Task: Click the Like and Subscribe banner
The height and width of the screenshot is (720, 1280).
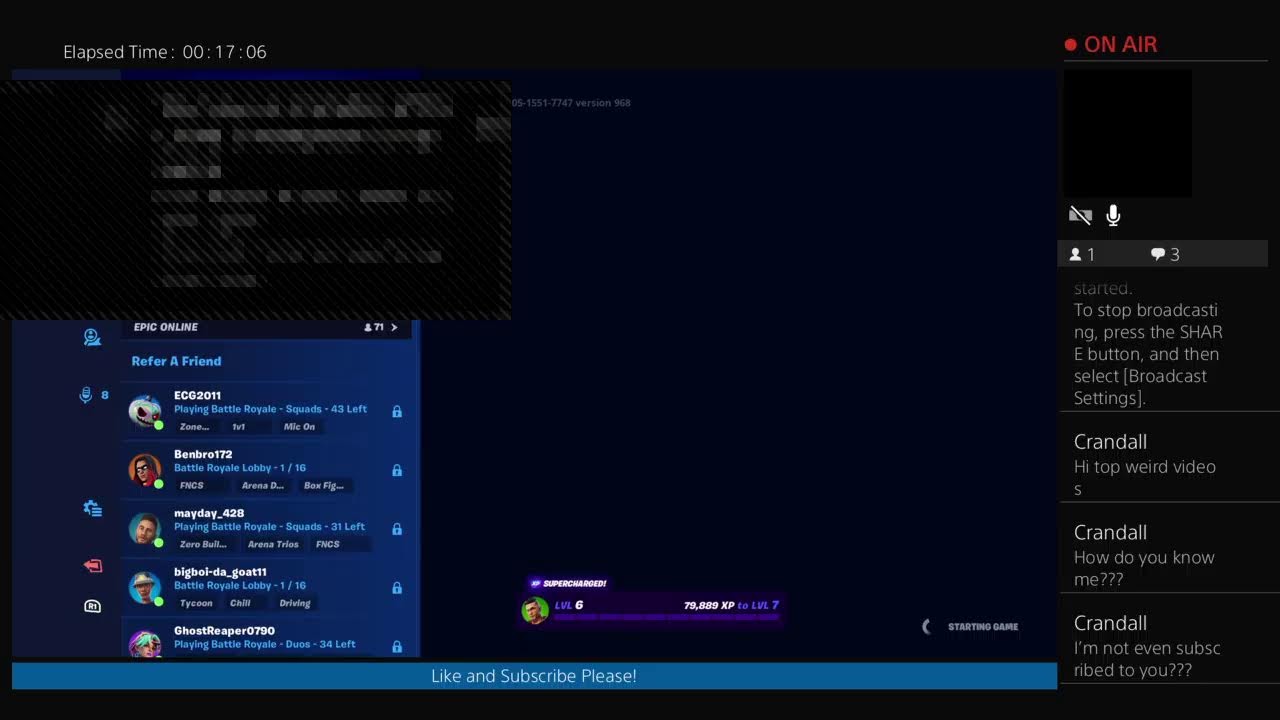Action: [x=533, y=676]
